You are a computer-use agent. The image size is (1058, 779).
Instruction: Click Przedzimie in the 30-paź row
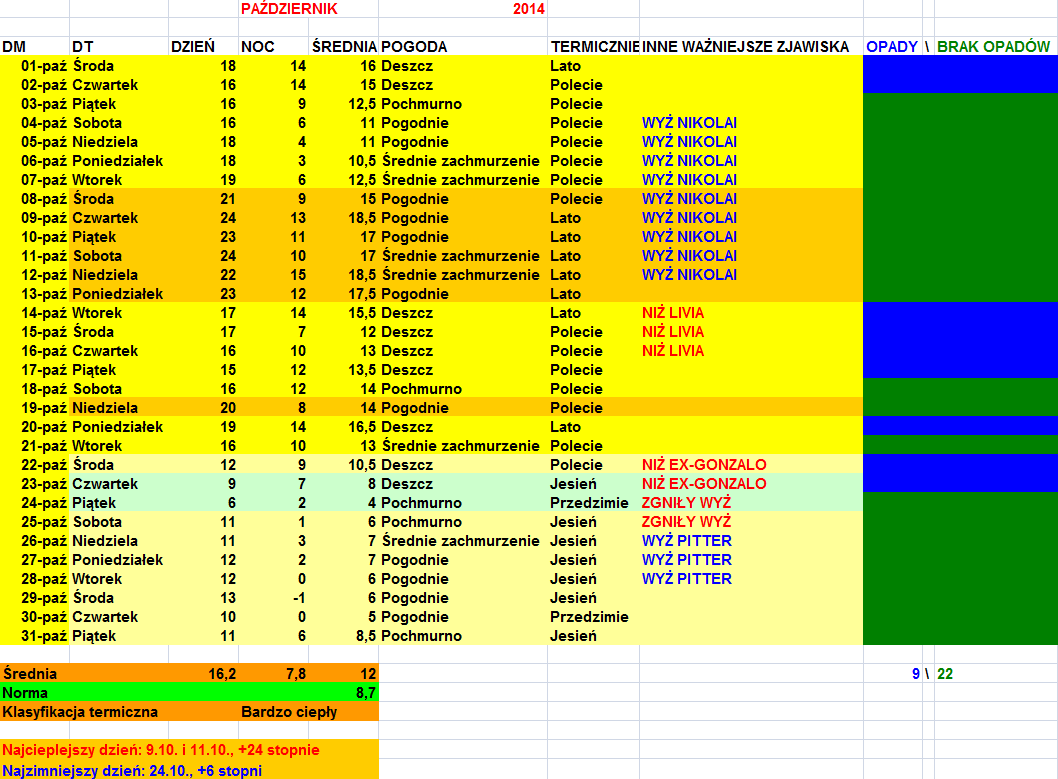coord(589,617)
